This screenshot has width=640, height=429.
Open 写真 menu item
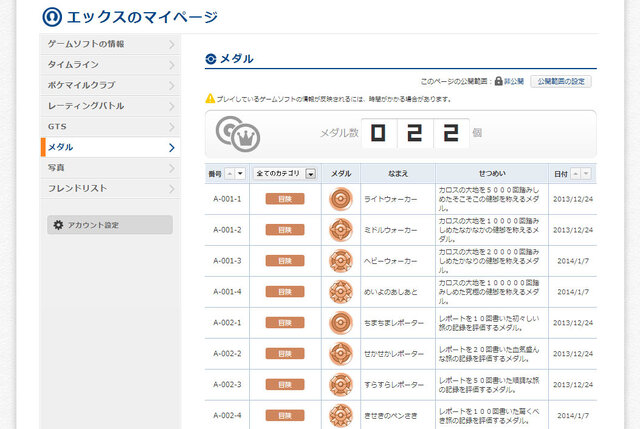[x=110, y=168]
